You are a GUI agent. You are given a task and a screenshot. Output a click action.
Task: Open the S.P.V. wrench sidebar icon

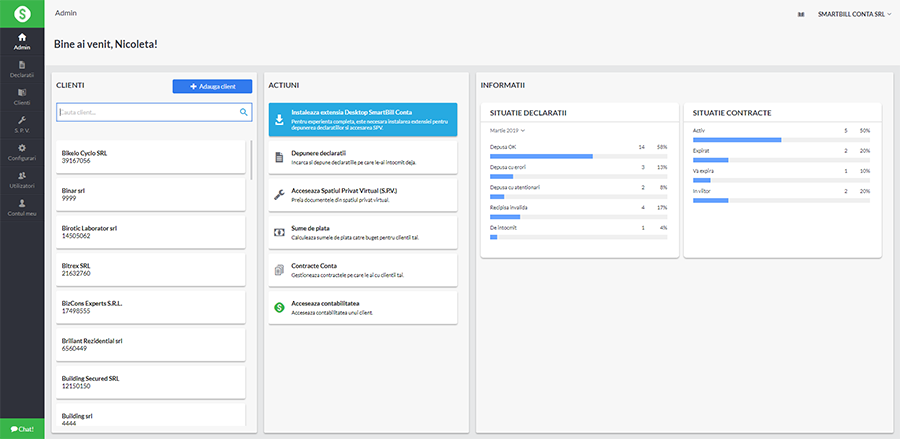tap(22, 124)
